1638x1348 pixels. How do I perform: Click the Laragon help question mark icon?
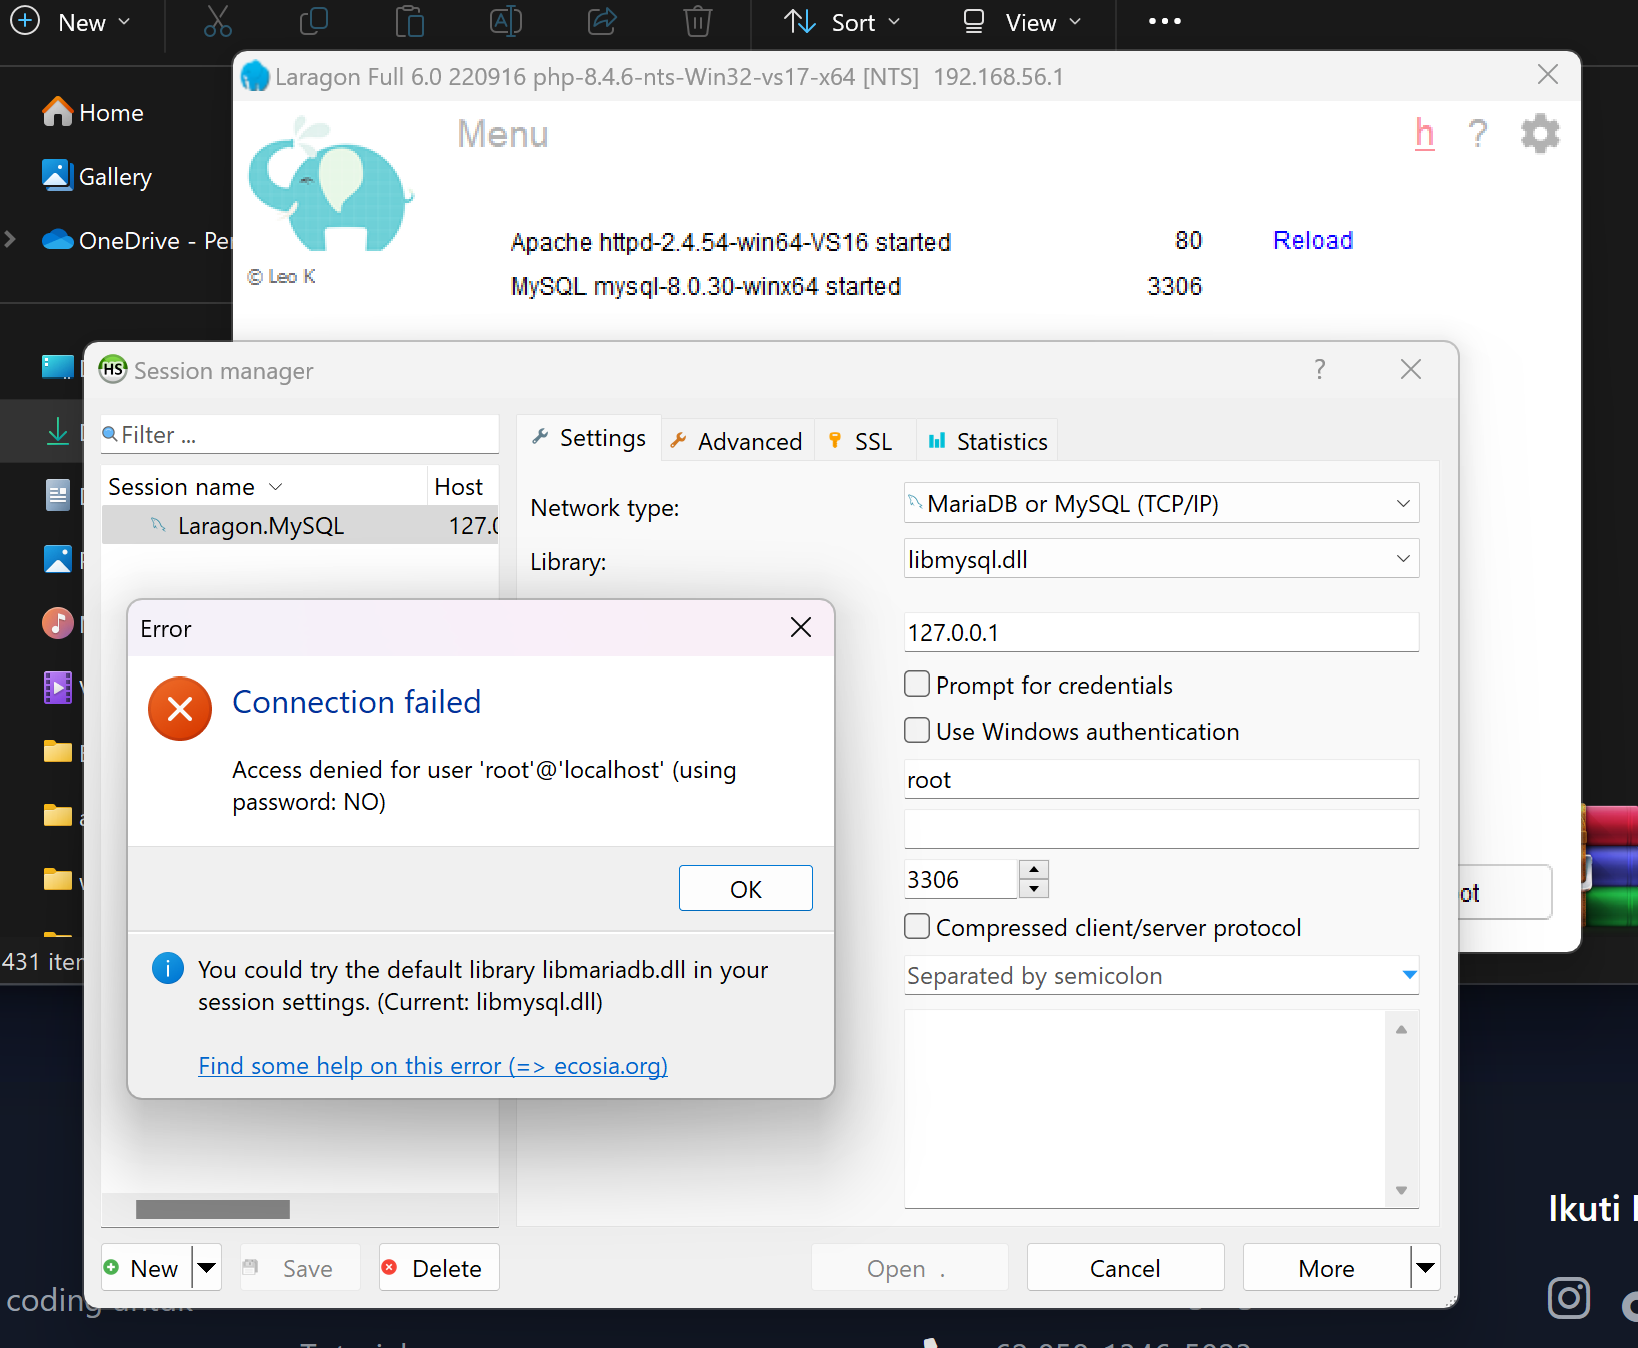coord(1477,134)
